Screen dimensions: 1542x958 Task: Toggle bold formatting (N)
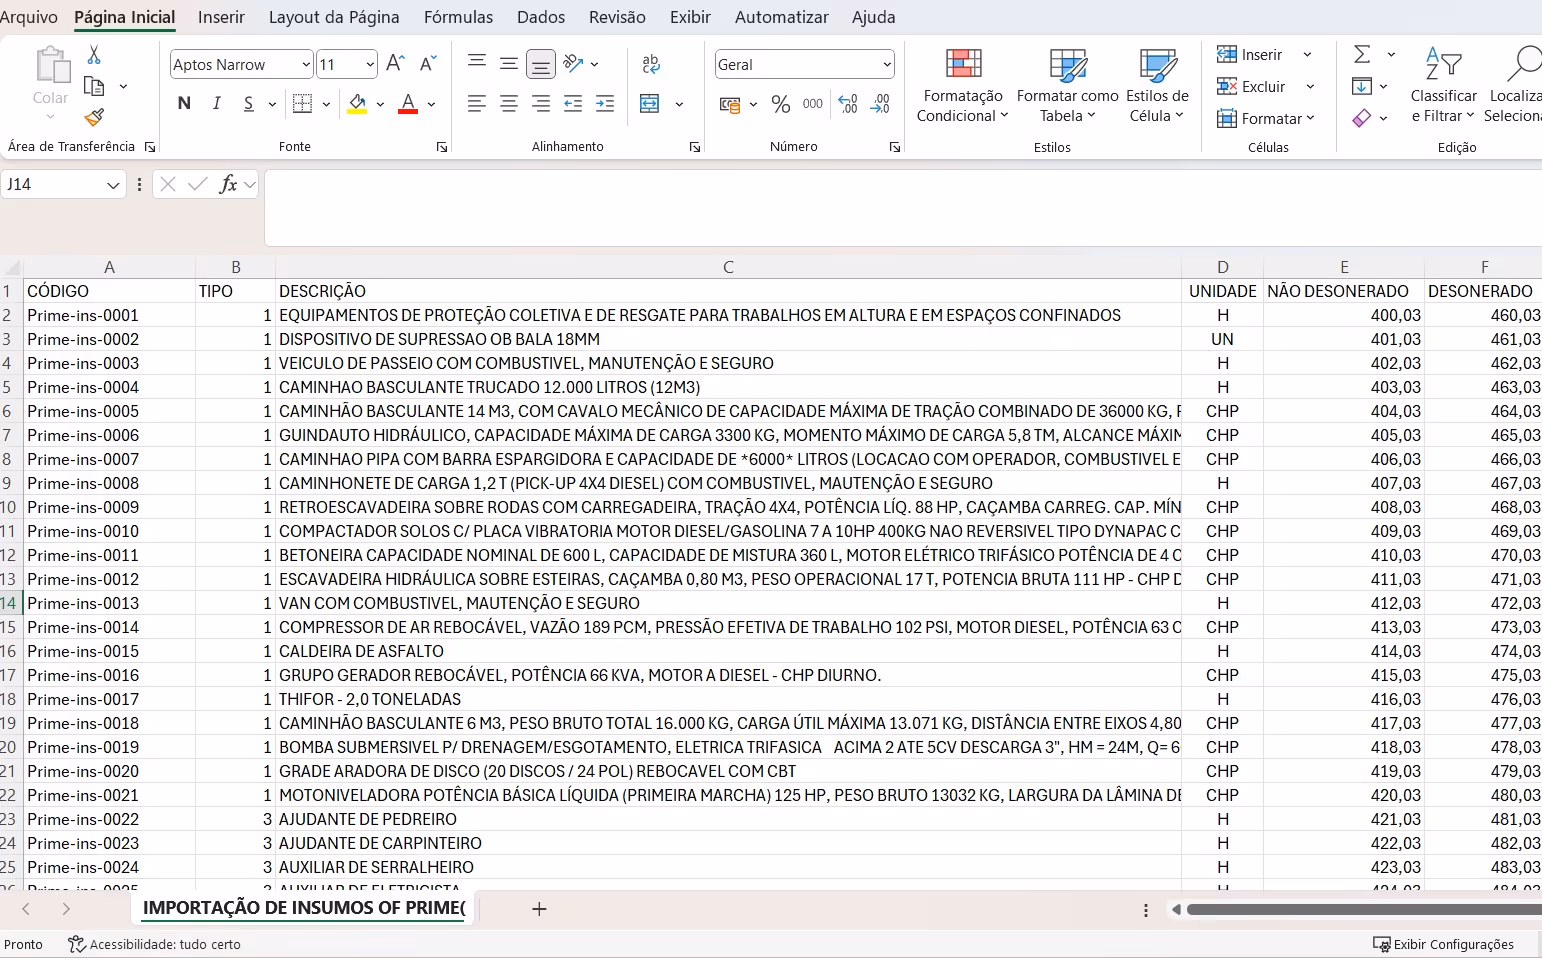tap(184, 103)
